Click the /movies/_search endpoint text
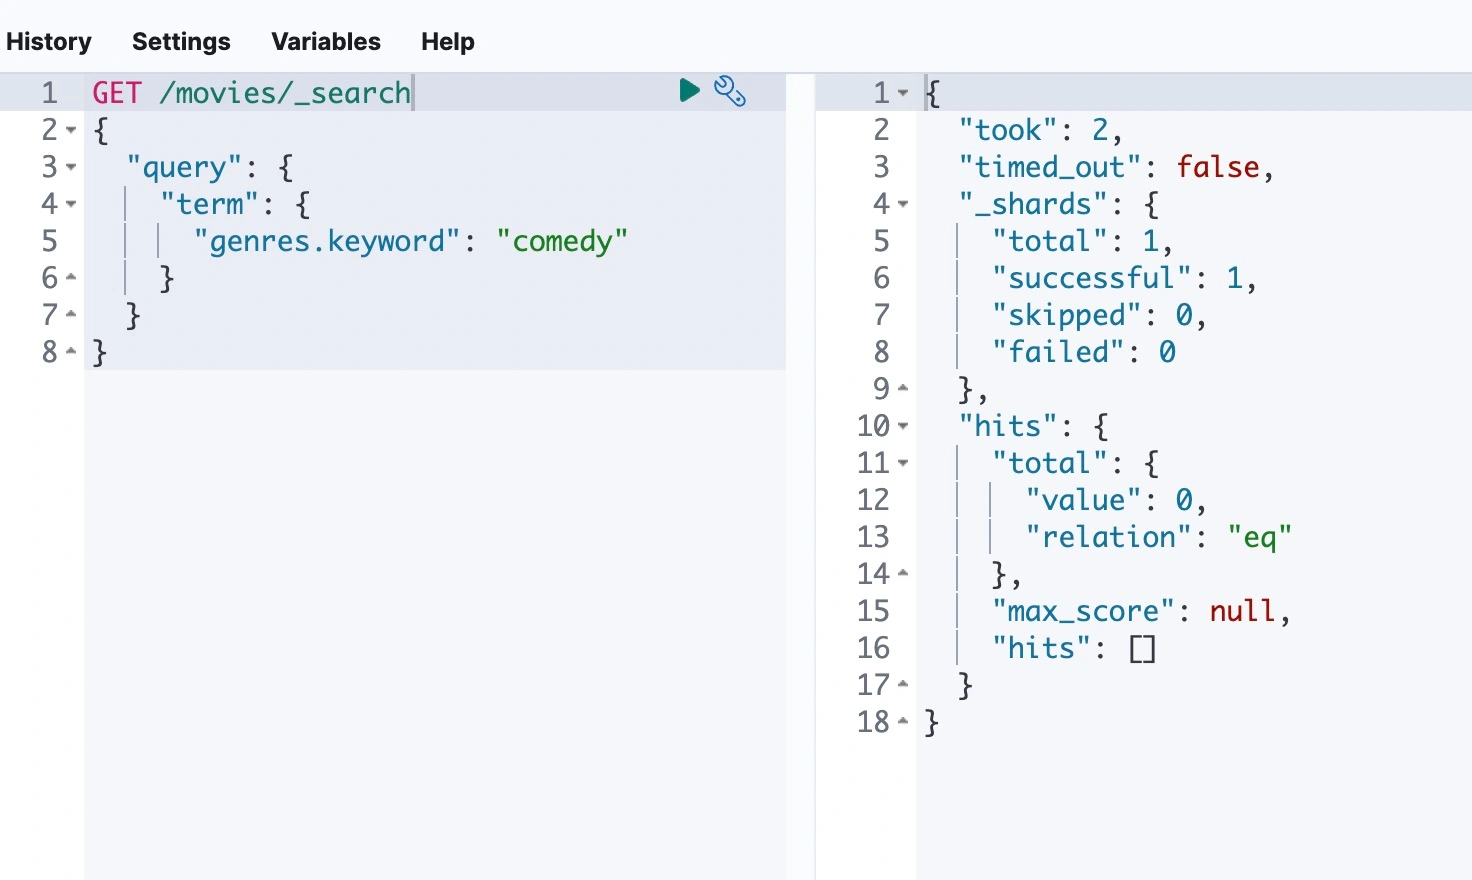Screen dimensions: 1472x880 (285, 93)
